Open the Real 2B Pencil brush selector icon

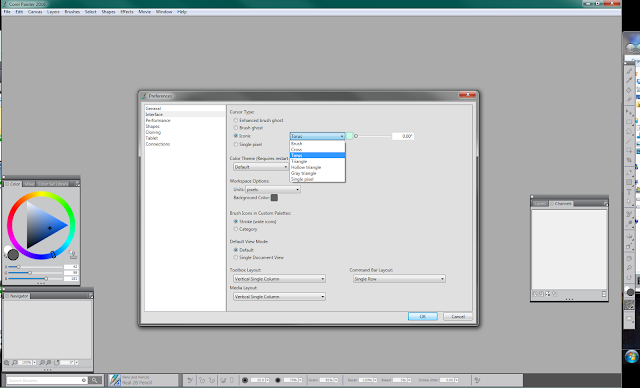pos(115,380)
